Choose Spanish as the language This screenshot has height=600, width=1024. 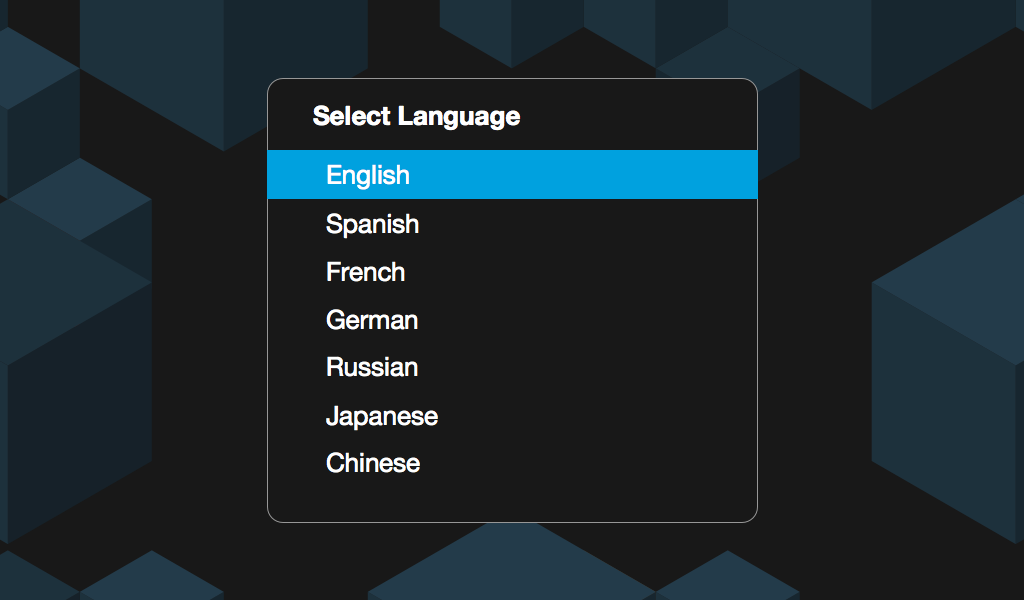512,224
